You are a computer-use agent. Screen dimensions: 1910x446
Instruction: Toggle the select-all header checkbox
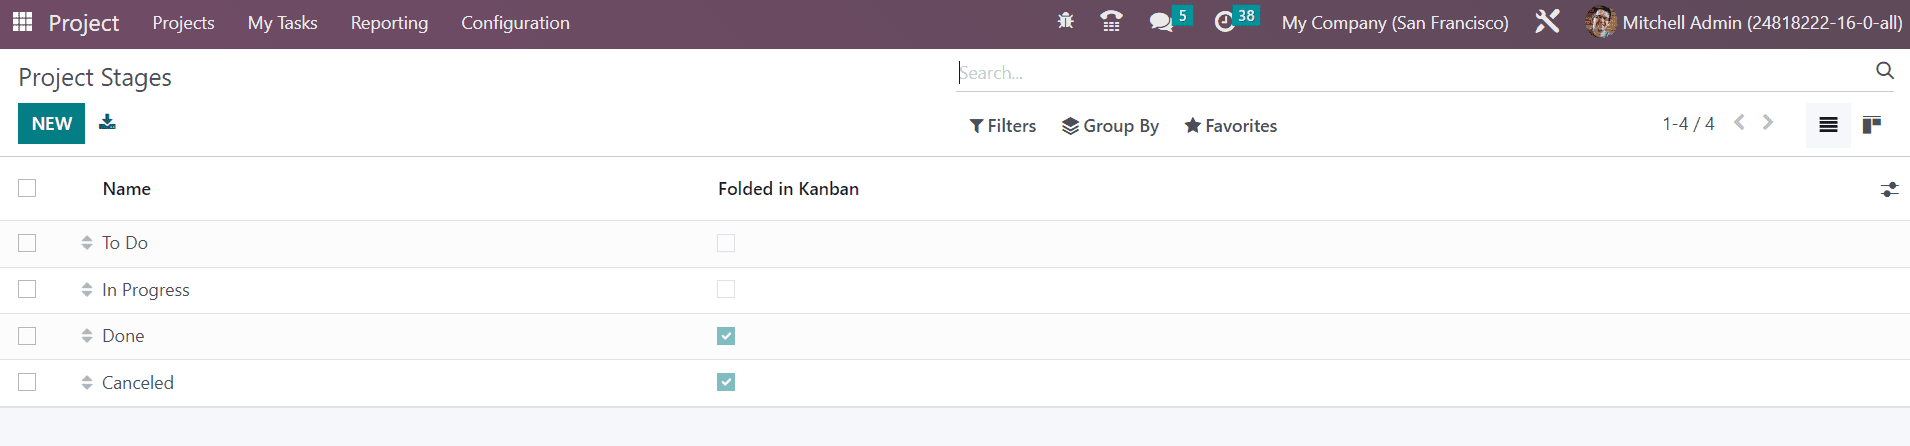click(27, 188)
